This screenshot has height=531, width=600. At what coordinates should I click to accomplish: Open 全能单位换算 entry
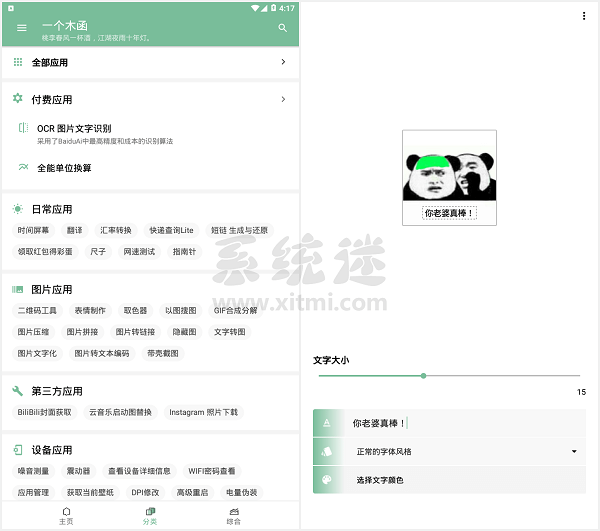pos(151,168)
